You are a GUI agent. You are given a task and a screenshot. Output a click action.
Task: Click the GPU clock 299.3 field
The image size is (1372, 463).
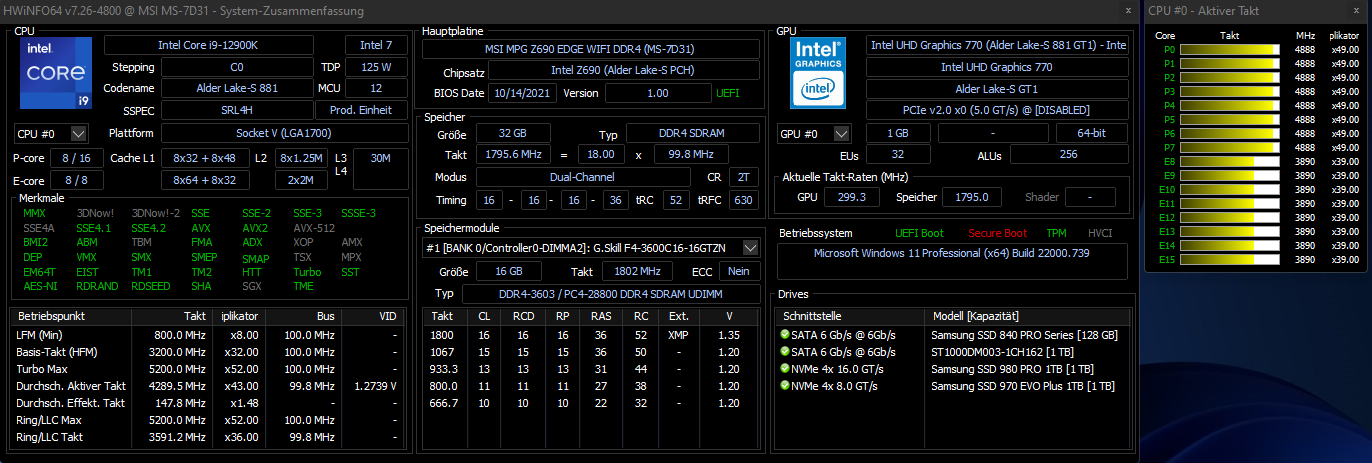(x=852, y=197)
